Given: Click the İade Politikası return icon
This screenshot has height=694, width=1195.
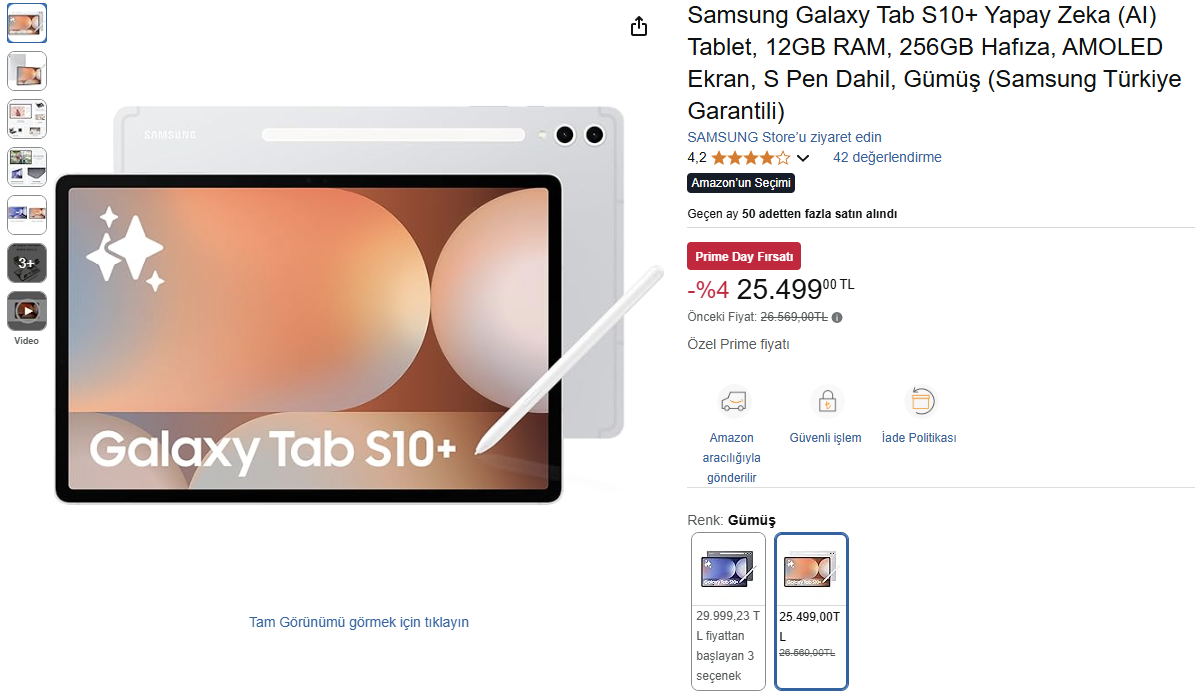Looking at the screenshot, I should point(921,401).
